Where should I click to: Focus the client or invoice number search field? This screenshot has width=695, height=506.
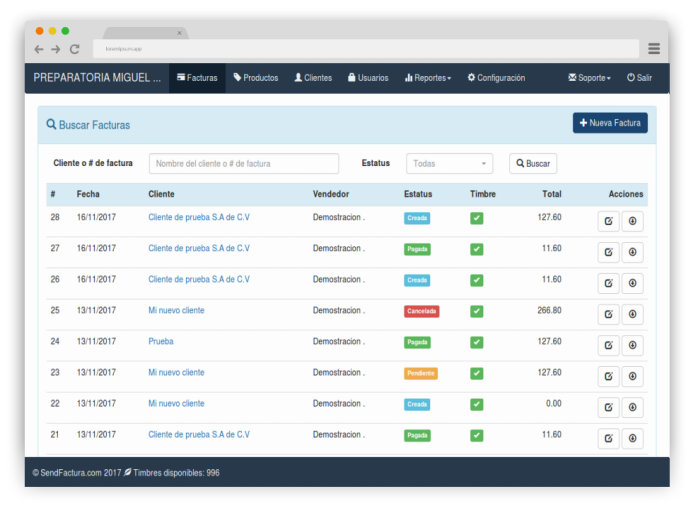pos(243,164)
